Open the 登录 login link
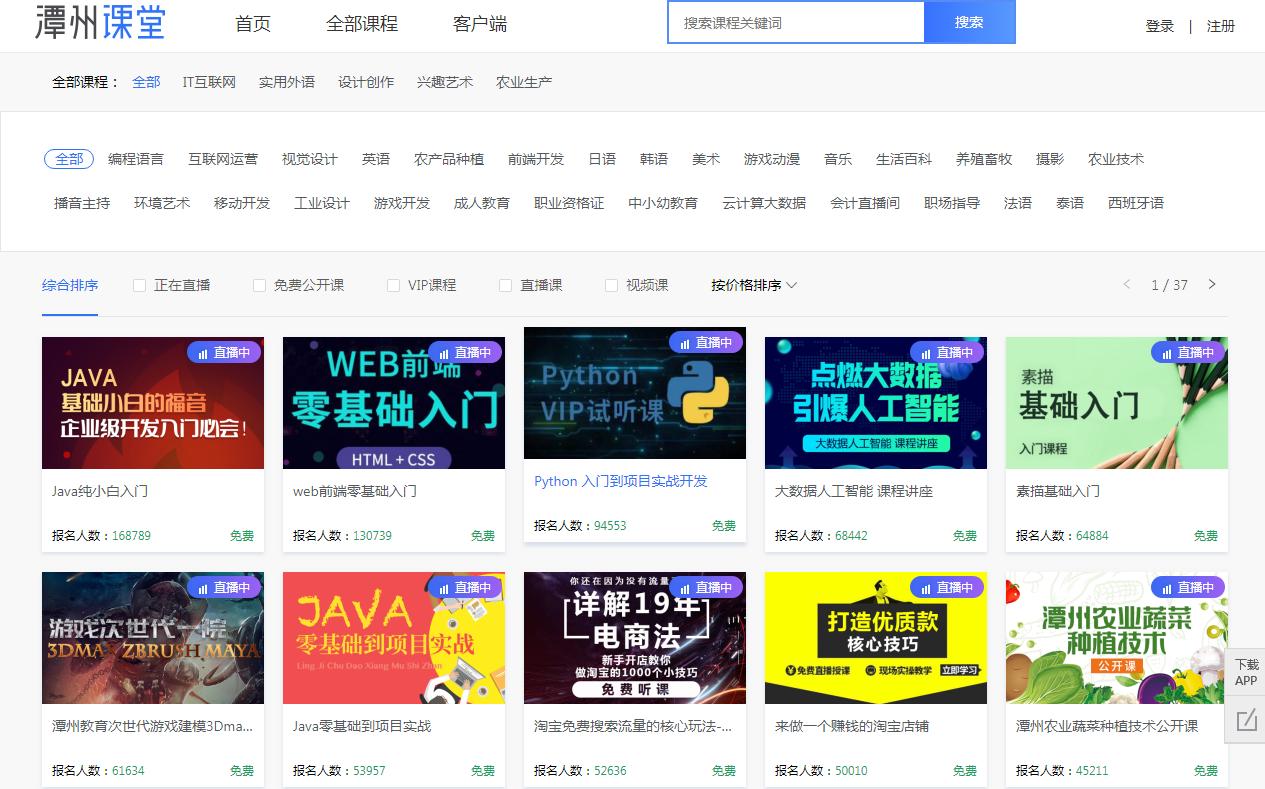Image resolution: width=1265 pixels, height=789 pixels. point(1160,25)
